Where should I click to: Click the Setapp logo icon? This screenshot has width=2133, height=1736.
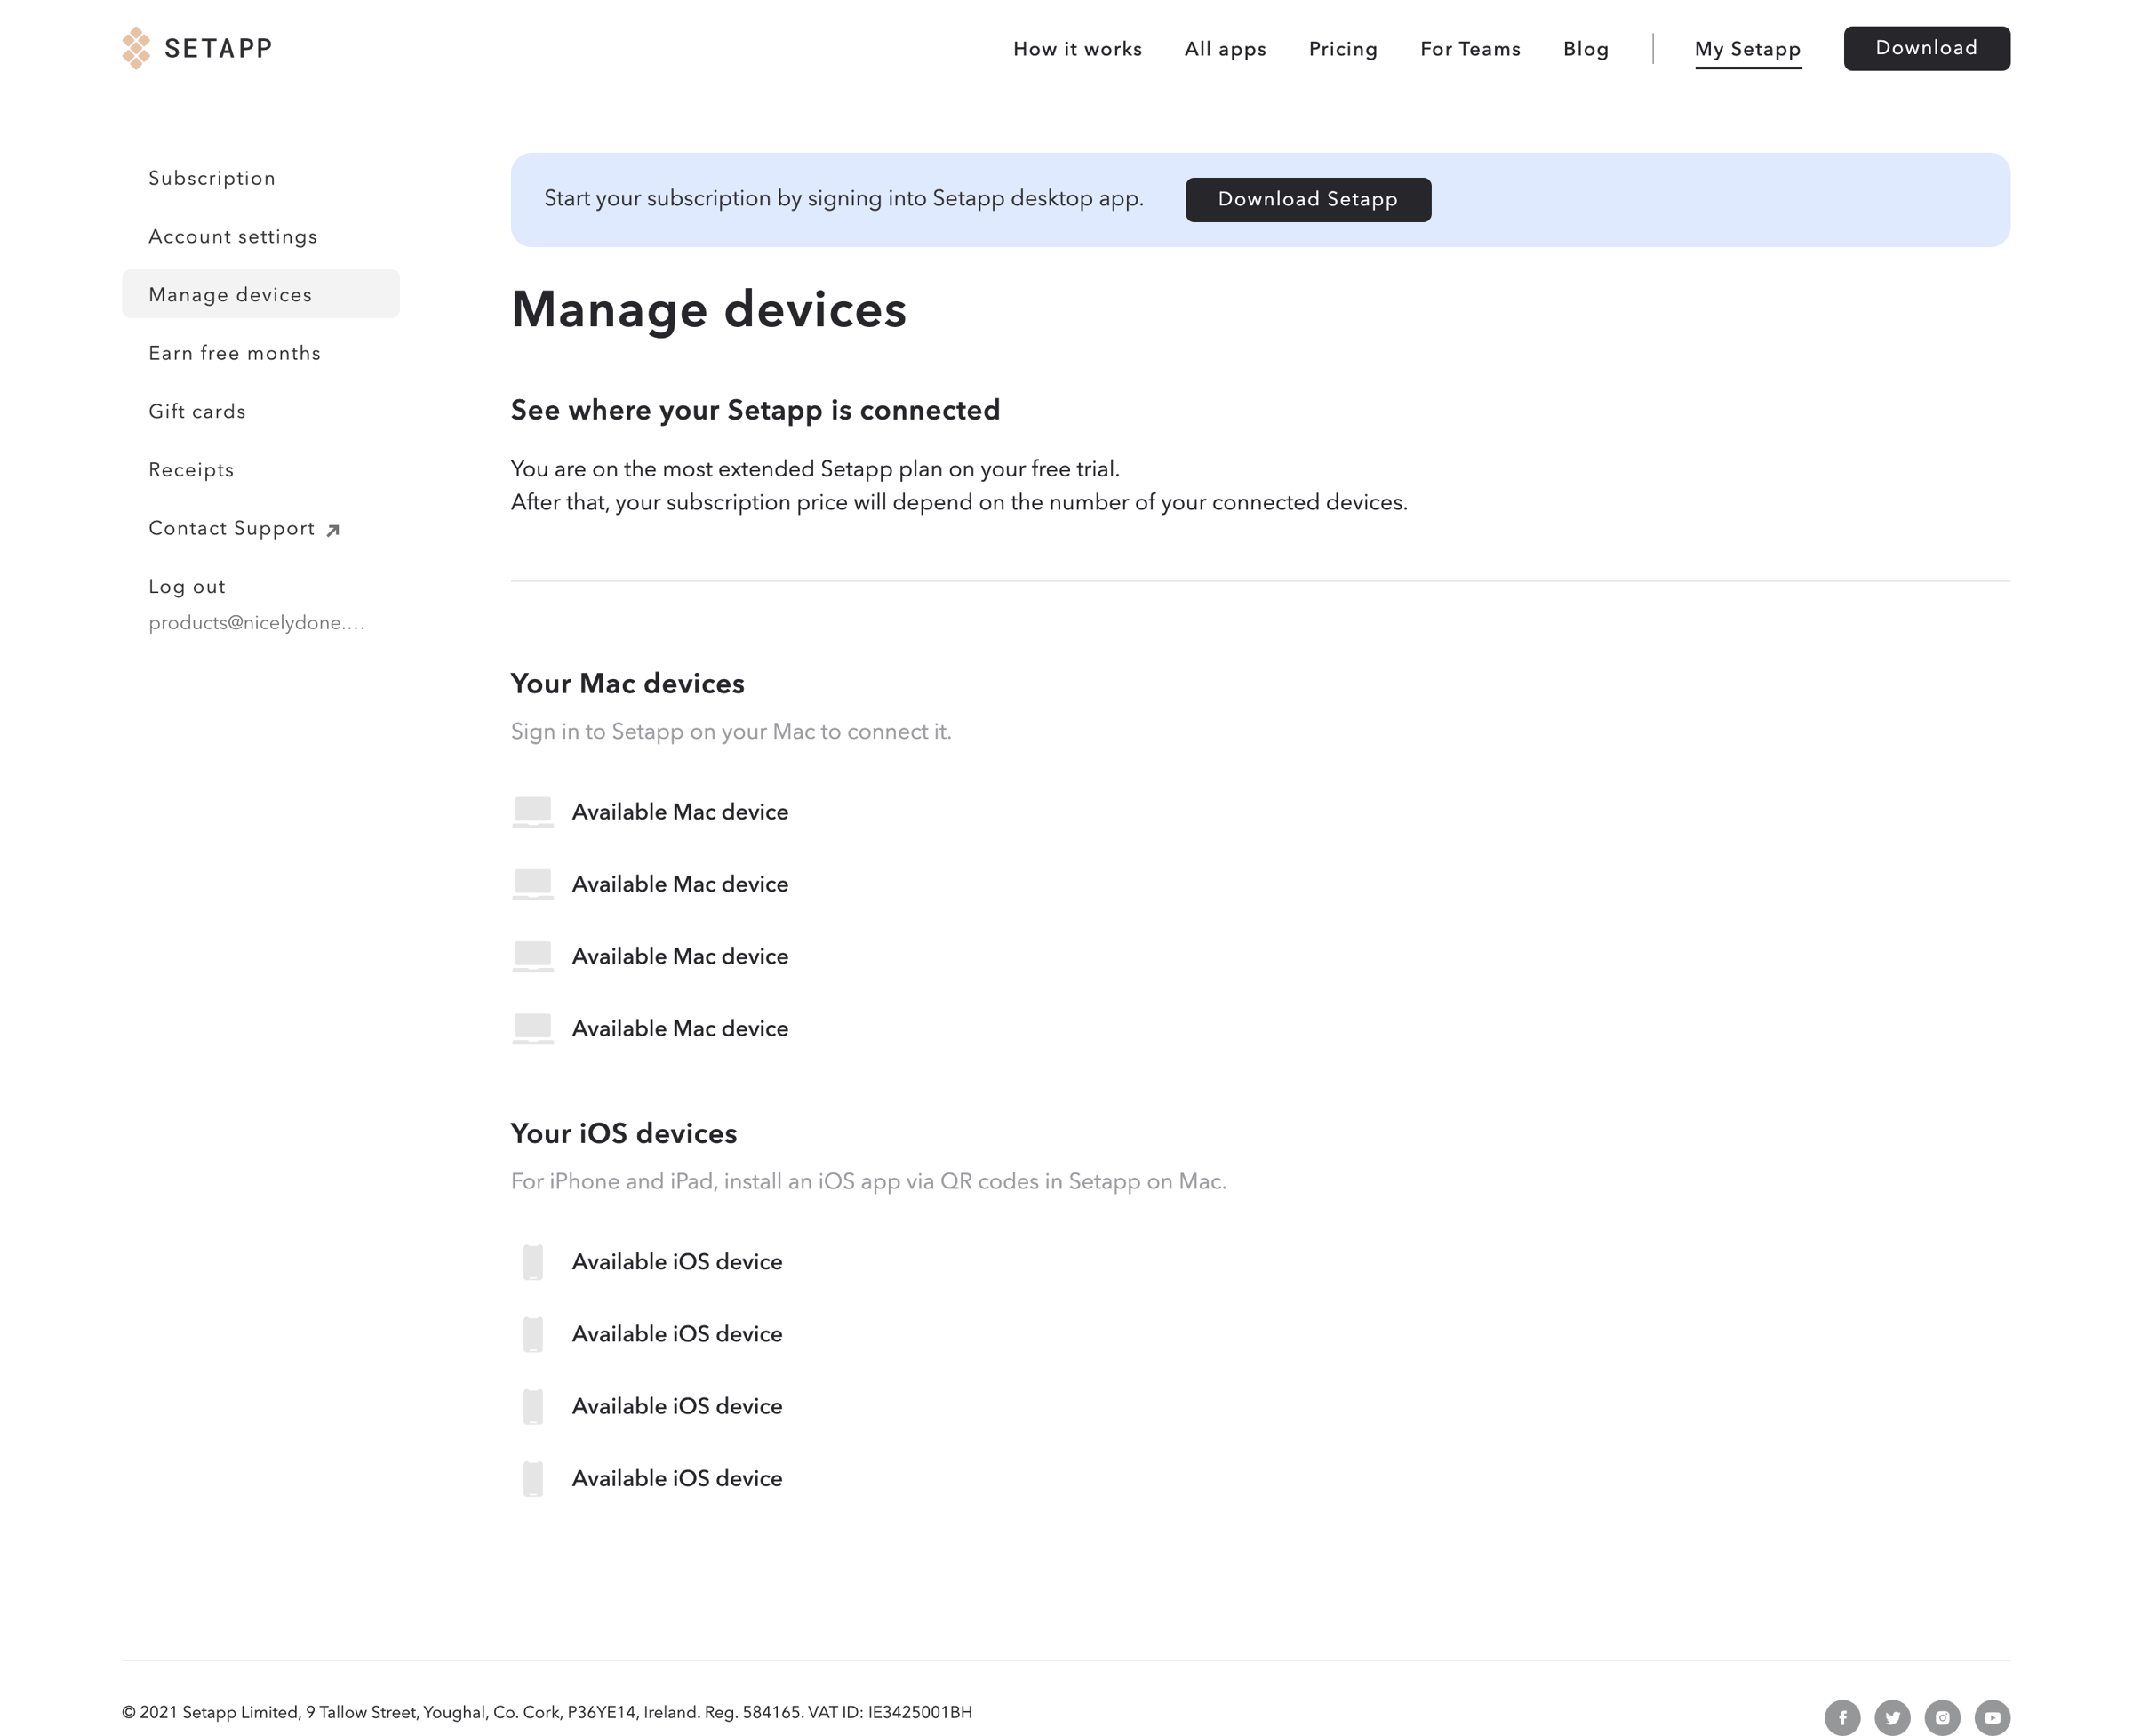[x=136, y=48]
